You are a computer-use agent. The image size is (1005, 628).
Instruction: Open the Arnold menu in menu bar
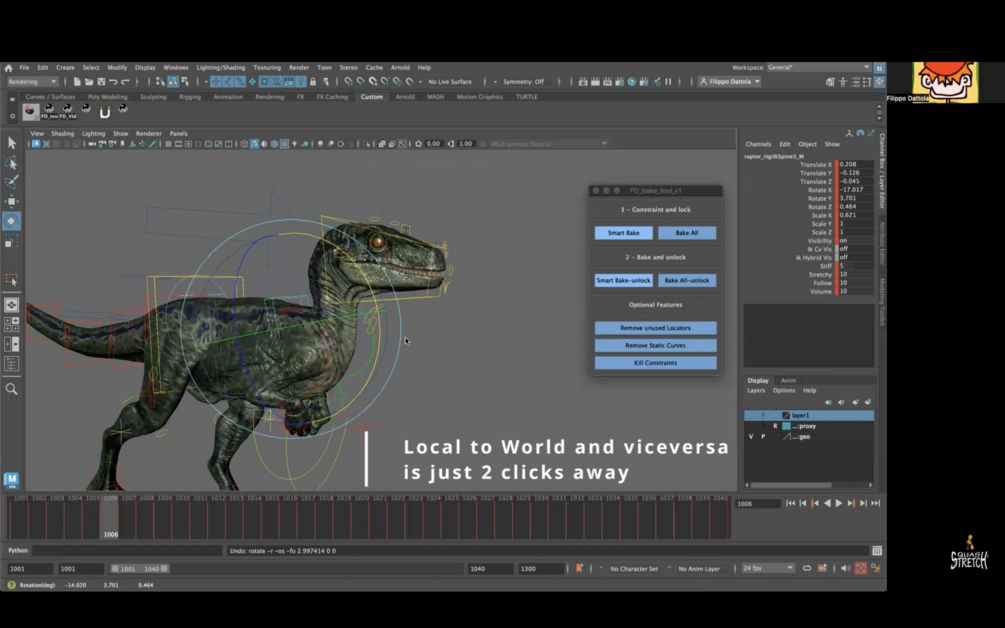400,67
